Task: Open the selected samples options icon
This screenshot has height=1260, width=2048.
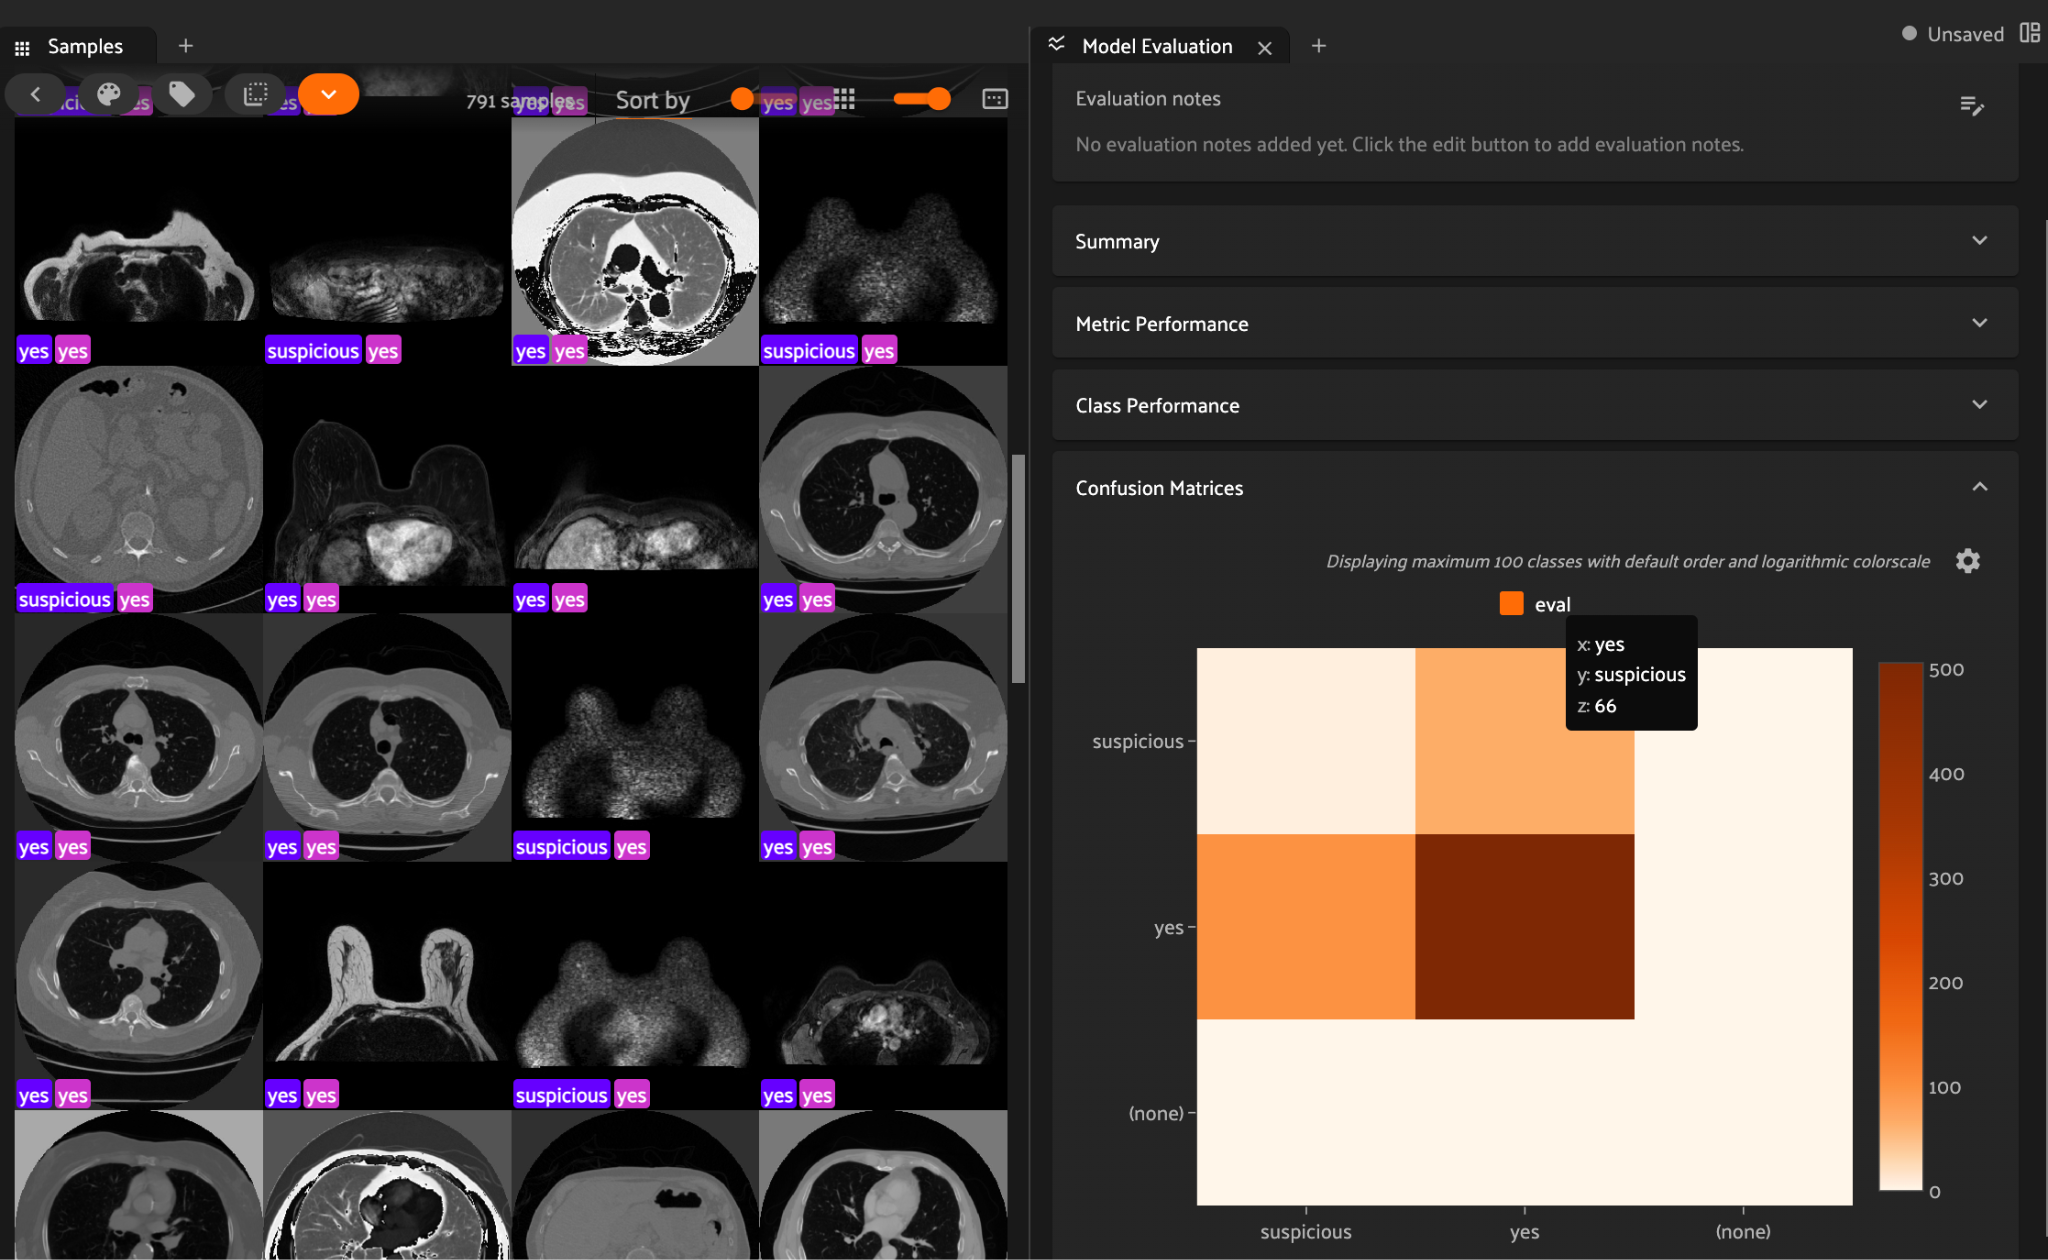Action: [x=256, y=94]
